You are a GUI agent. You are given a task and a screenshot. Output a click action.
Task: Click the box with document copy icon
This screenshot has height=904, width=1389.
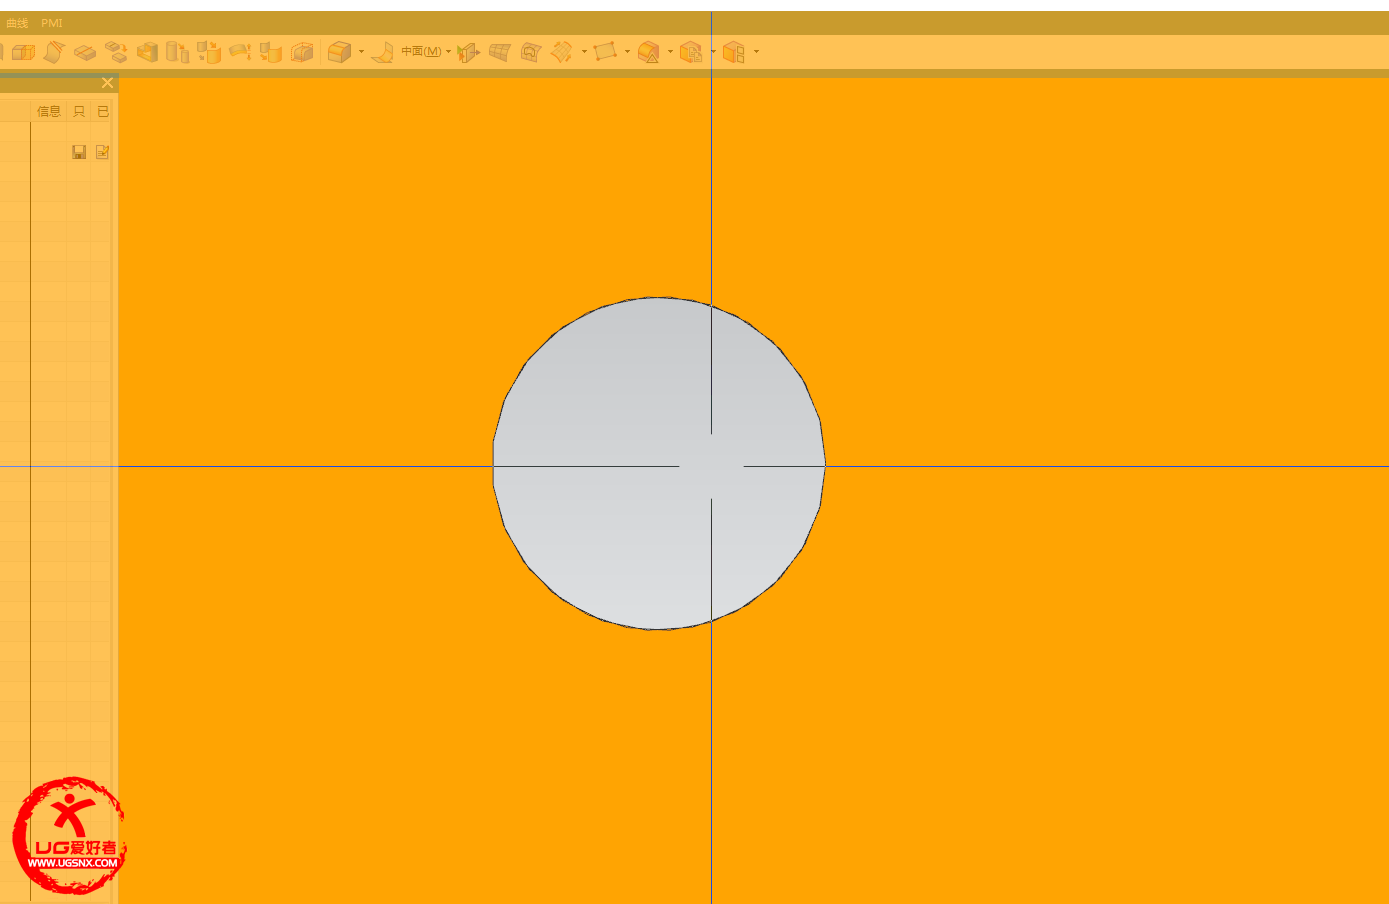pyautogui.click(x=691, y=52)
